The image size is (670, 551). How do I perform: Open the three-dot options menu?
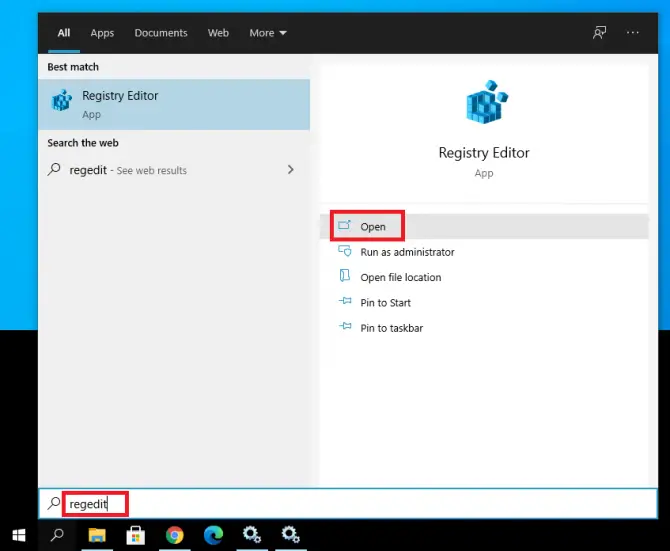click(x=632, y=32)
